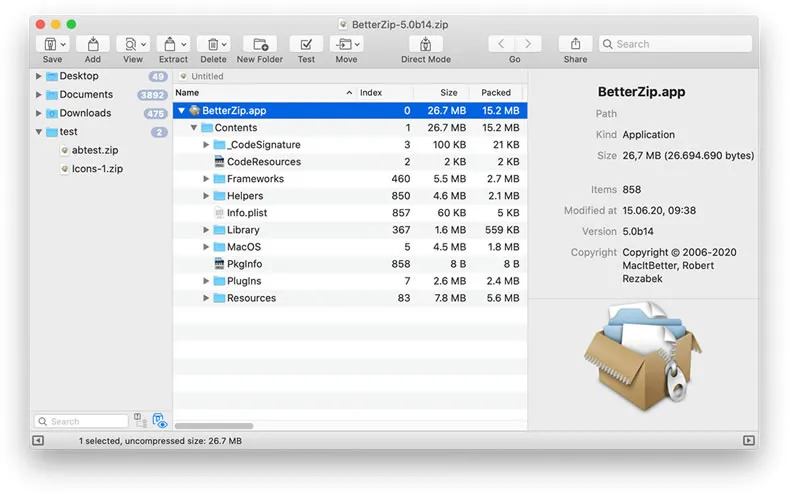Image resolution: width=788 pixels, height=493 pixels.
Task: Click the Frameworks folder icon
Action: (x=219, y=179)
